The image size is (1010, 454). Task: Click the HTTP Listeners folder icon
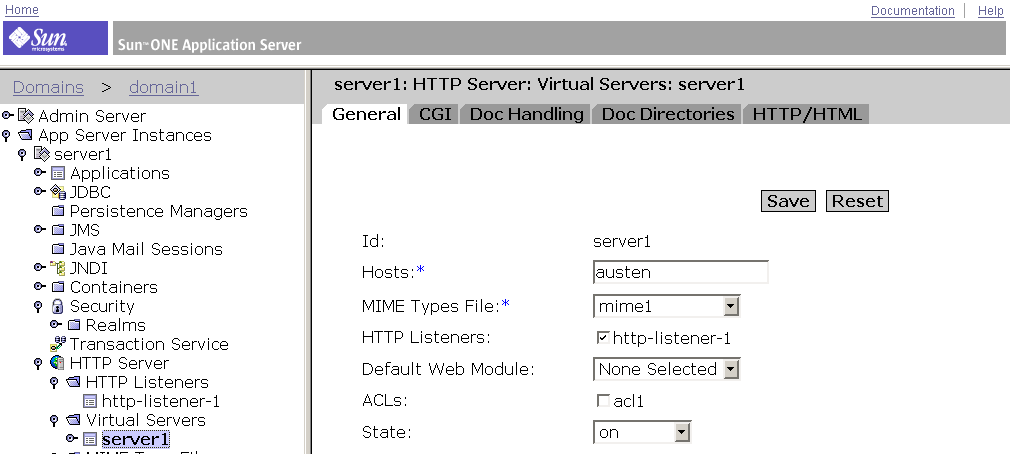pyautogui.click(x=74, y=382)
